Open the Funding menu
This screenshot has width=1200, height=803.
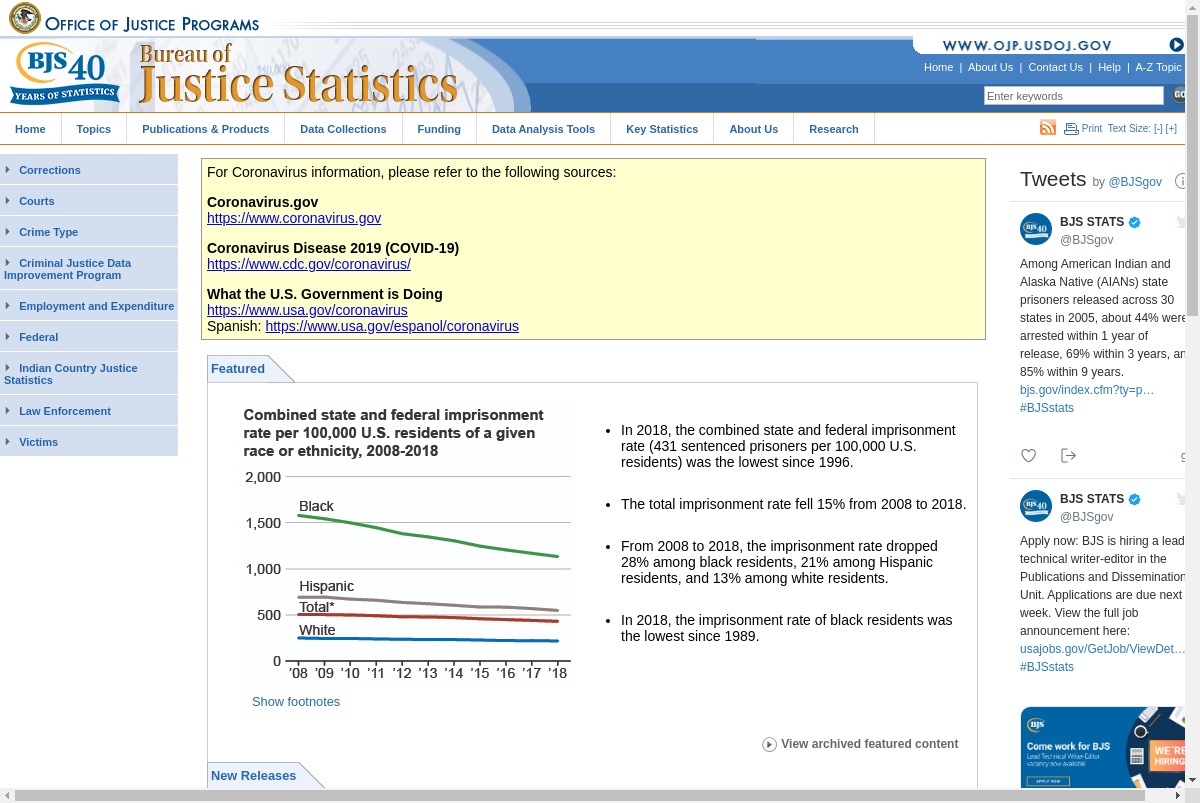coord(439,129)
